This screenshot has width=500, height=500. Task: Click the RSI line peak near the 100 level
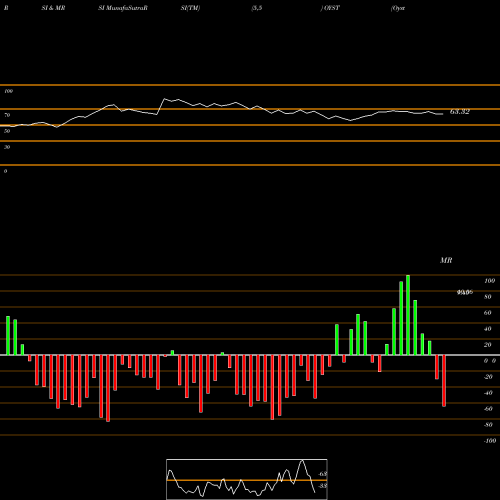point(164,99)
